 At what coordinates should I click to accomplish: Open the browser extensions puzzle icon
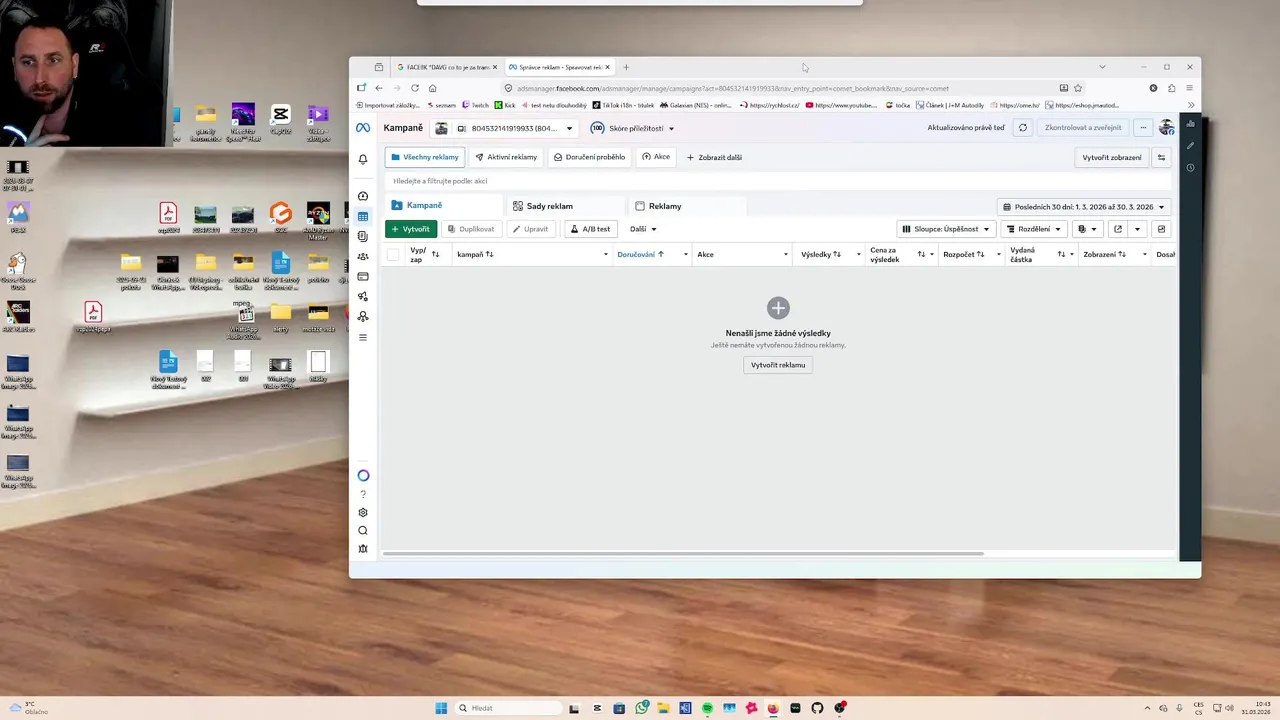(1171, 88)
